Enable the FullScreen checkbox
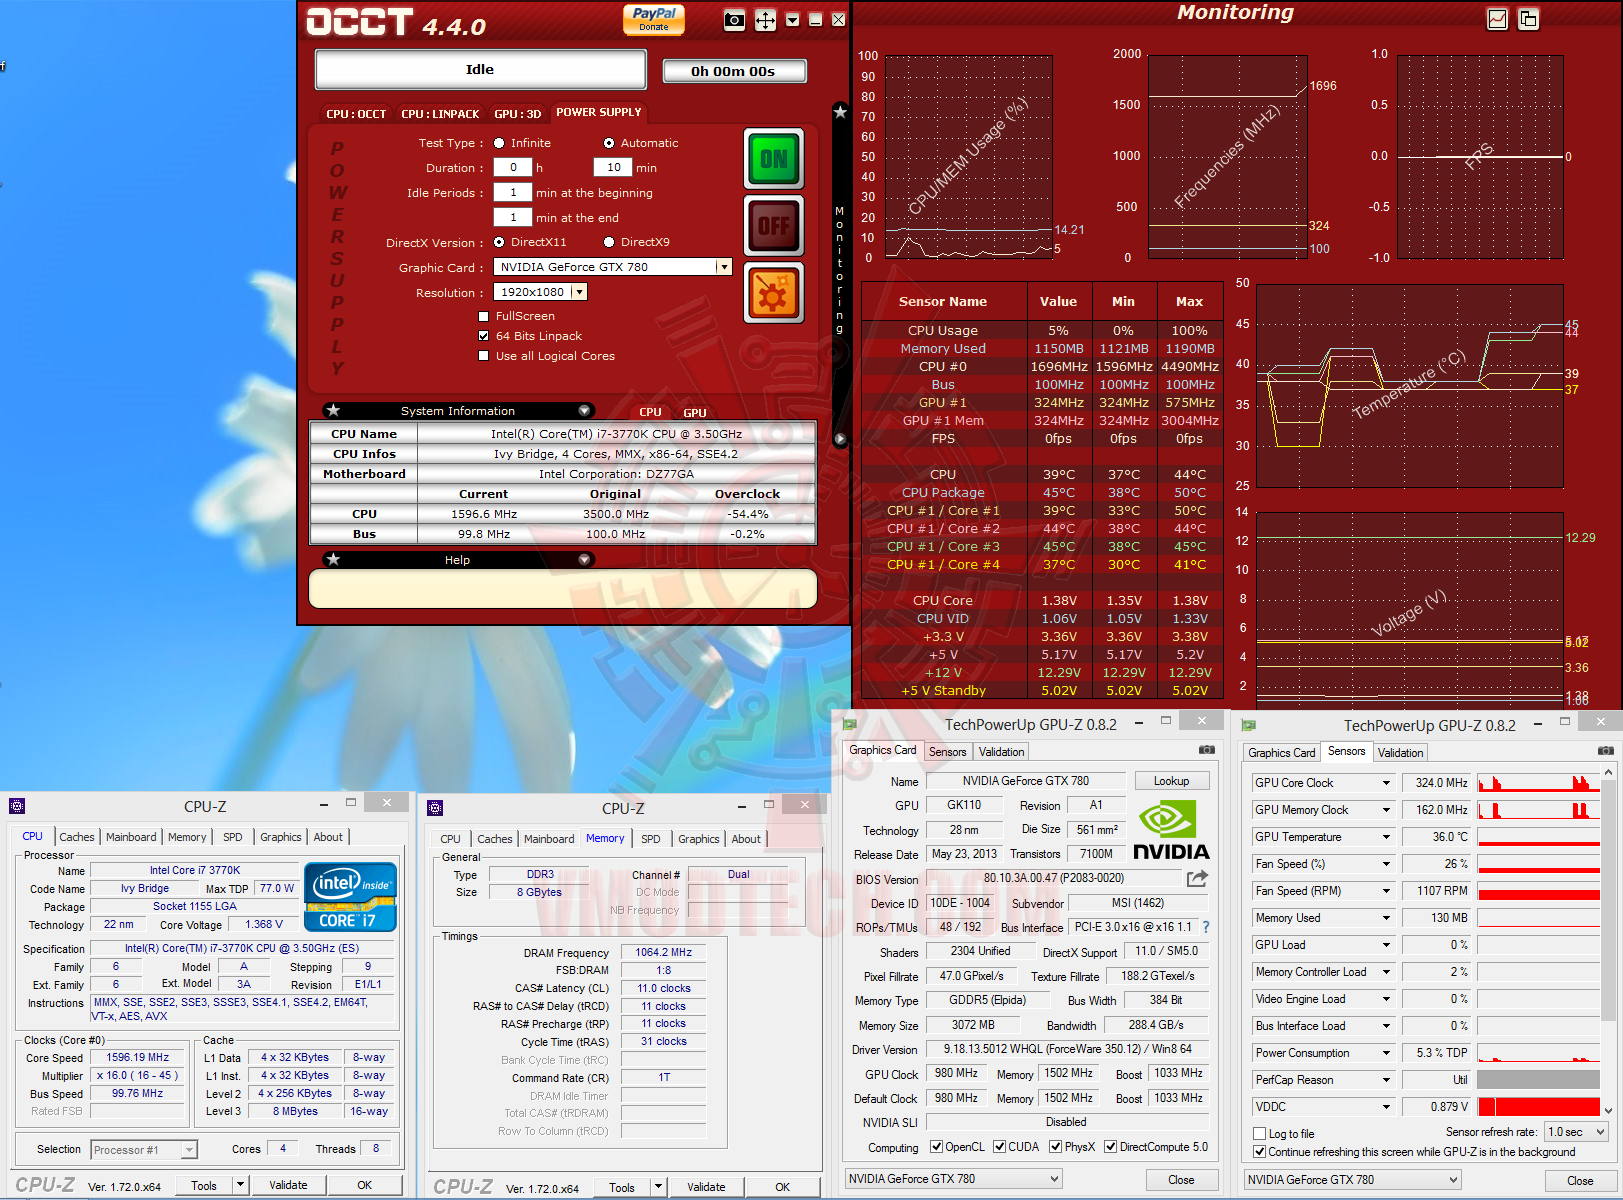 (x=484, y=316)
